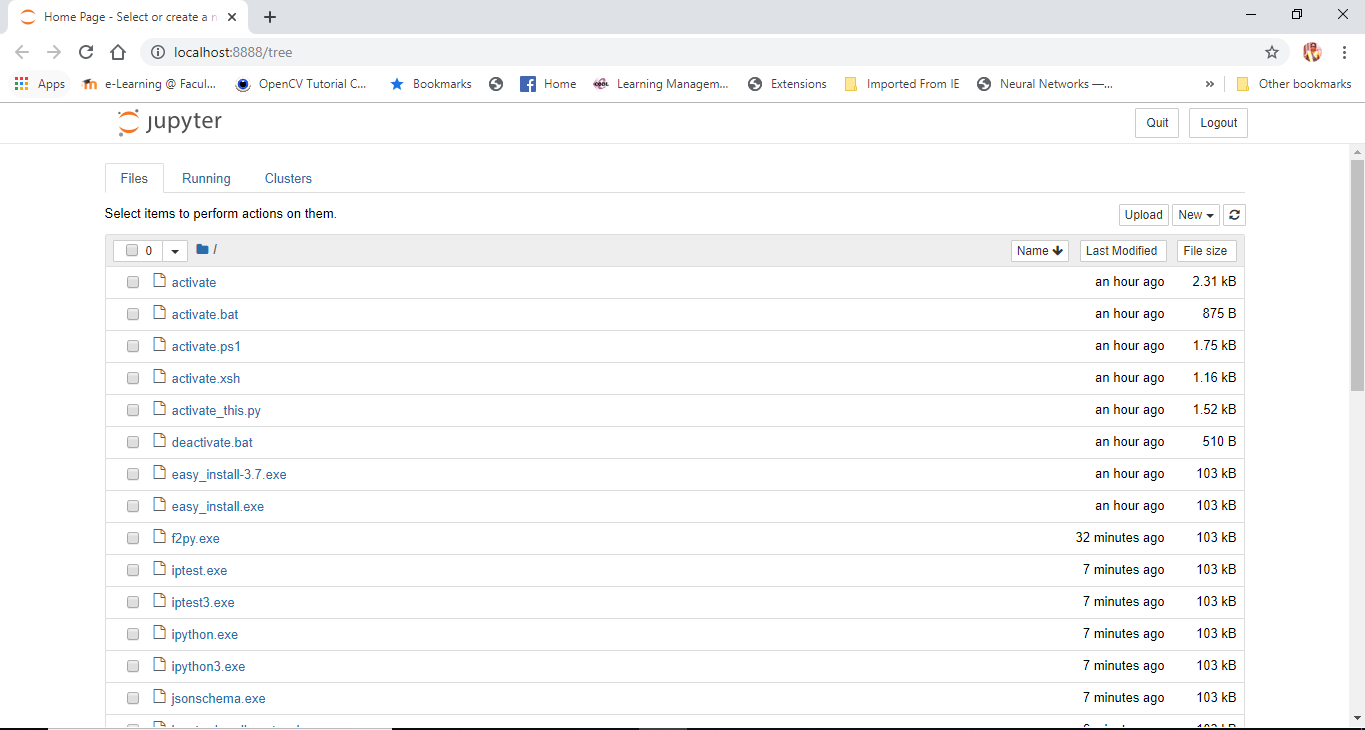Screen dimensions: 1365x730
Task: Open the f2py.exe file link
Action: tap(195, 537)
